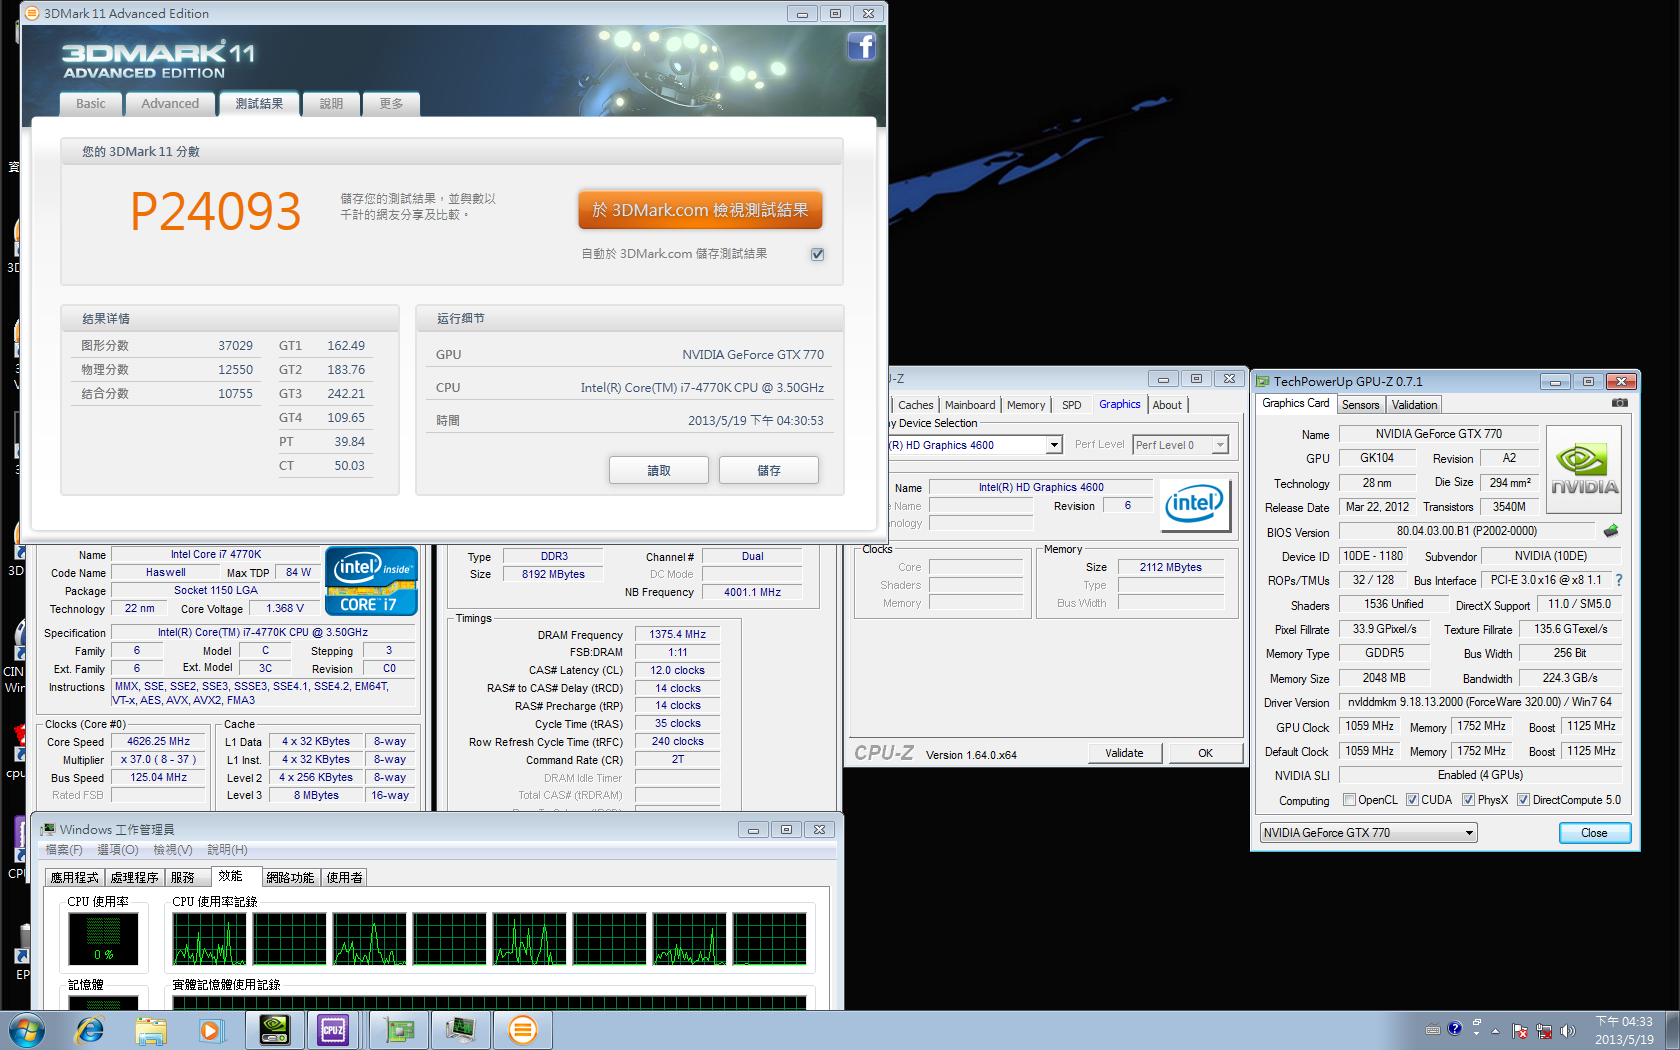The height and width of the screenshot is (1050, 1680).
Task: Toggle auto-save results on 3DMark.com checkbox
Action: point(817,254)
